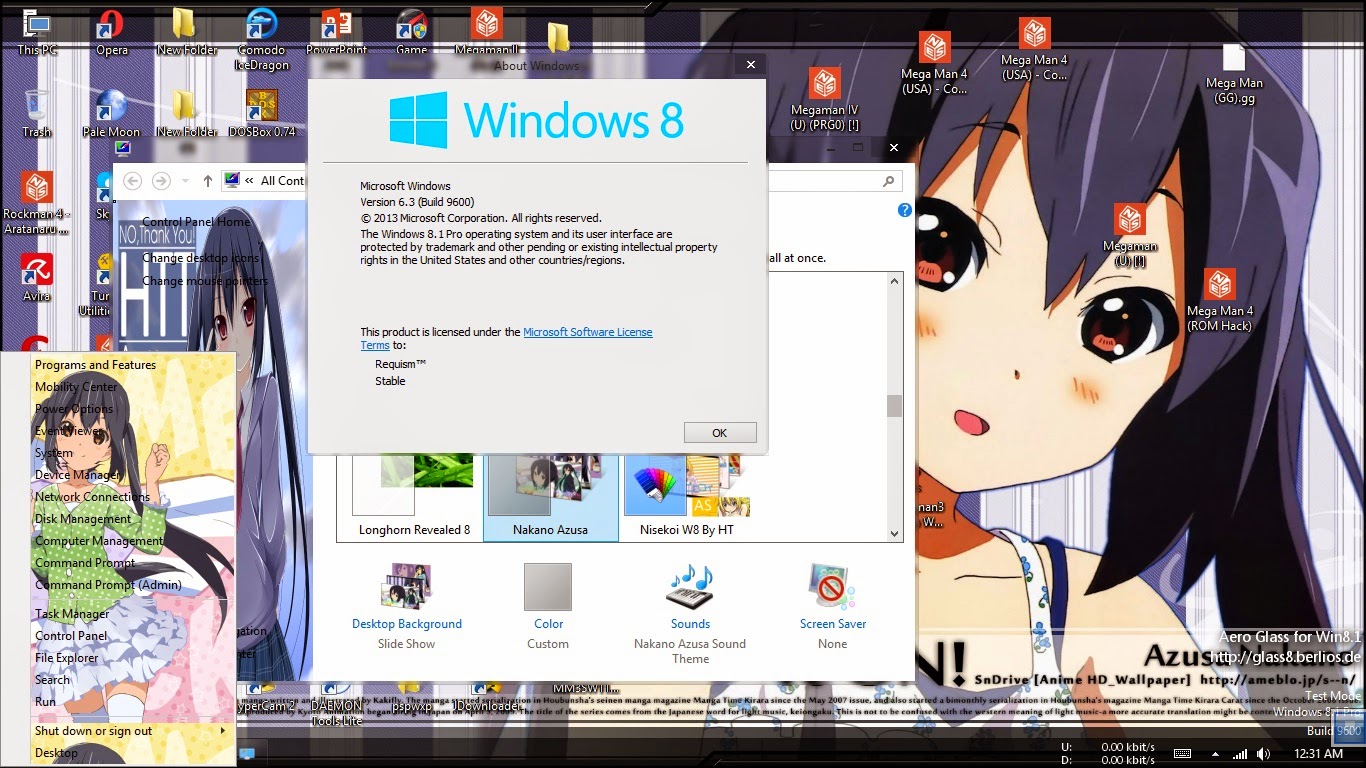Choose Device Manager in the menu
This screenshot has height=768, width=1366.
tap(78, 475)
